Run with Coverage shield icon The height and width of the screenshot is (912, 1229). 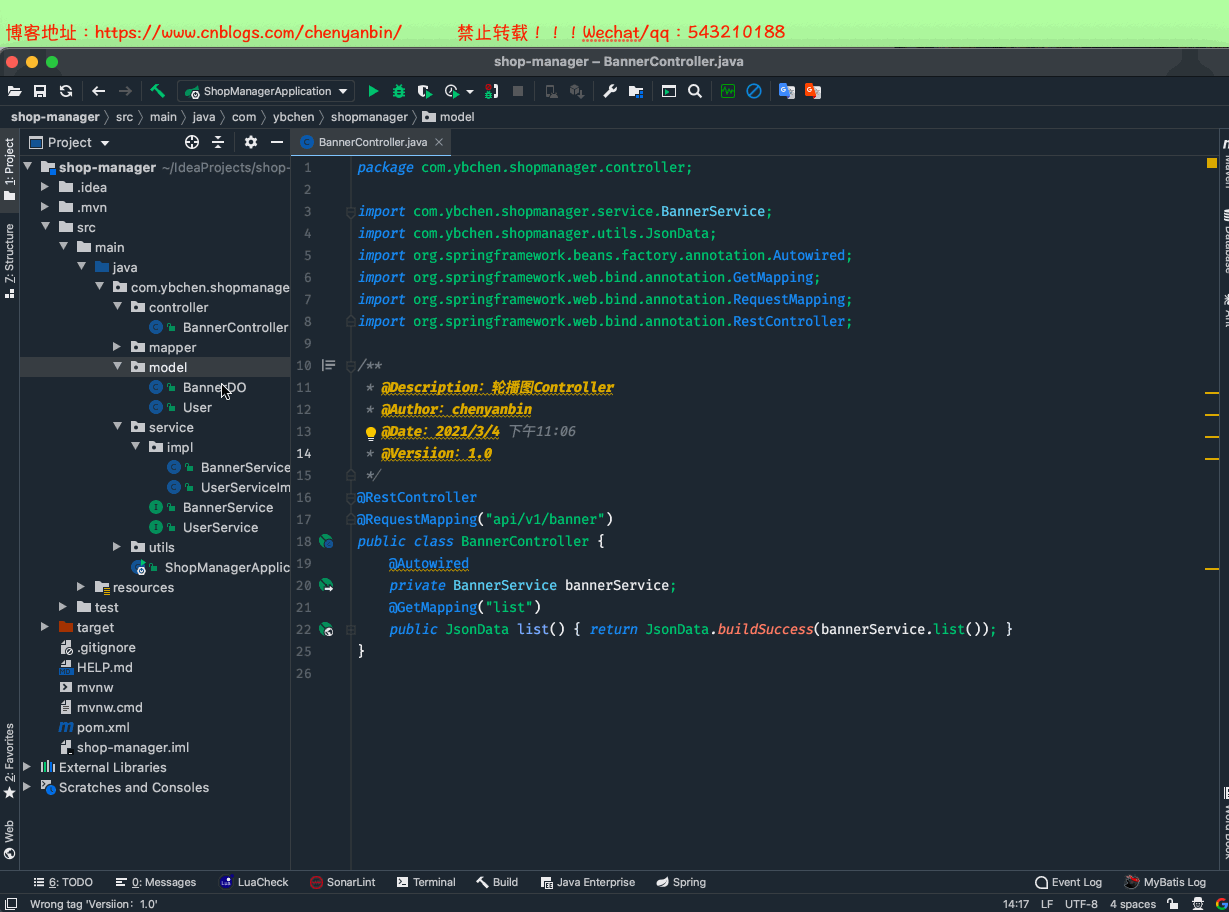click(425, 91)
